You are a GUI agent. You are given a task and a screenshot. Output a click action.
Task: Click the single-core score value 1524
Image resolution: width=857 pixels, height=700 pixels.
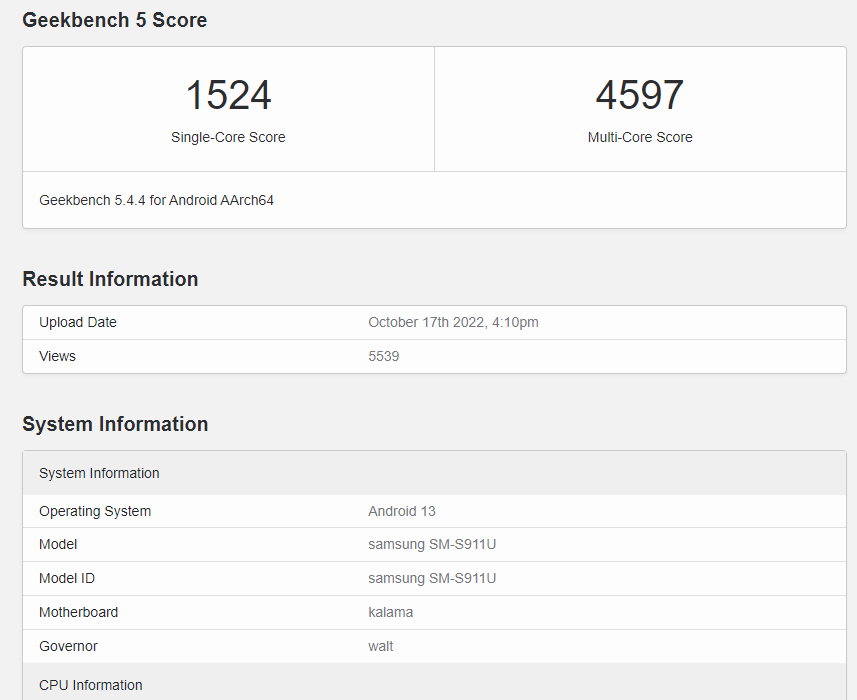click(x=228, y=96)
